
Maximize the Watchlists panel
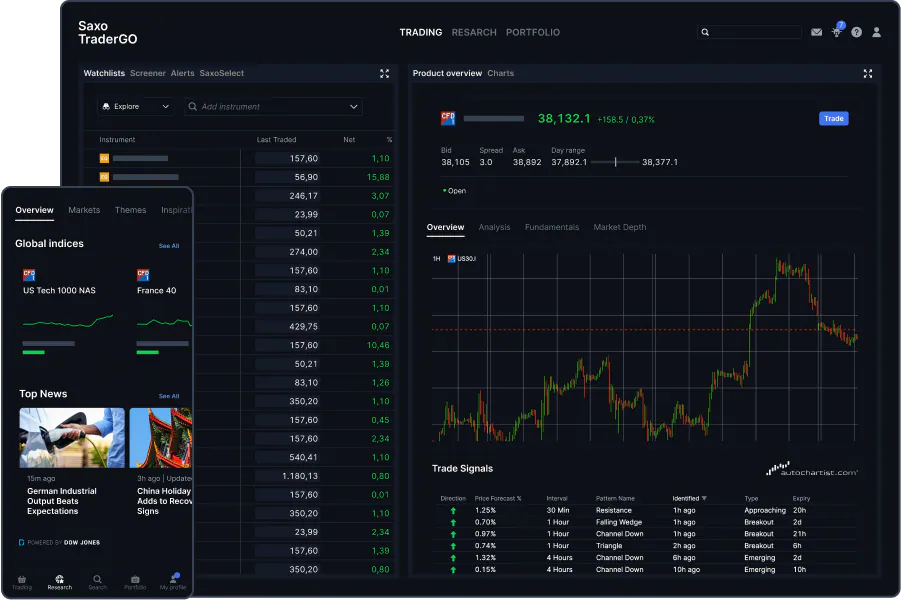(x=384, y=74)
